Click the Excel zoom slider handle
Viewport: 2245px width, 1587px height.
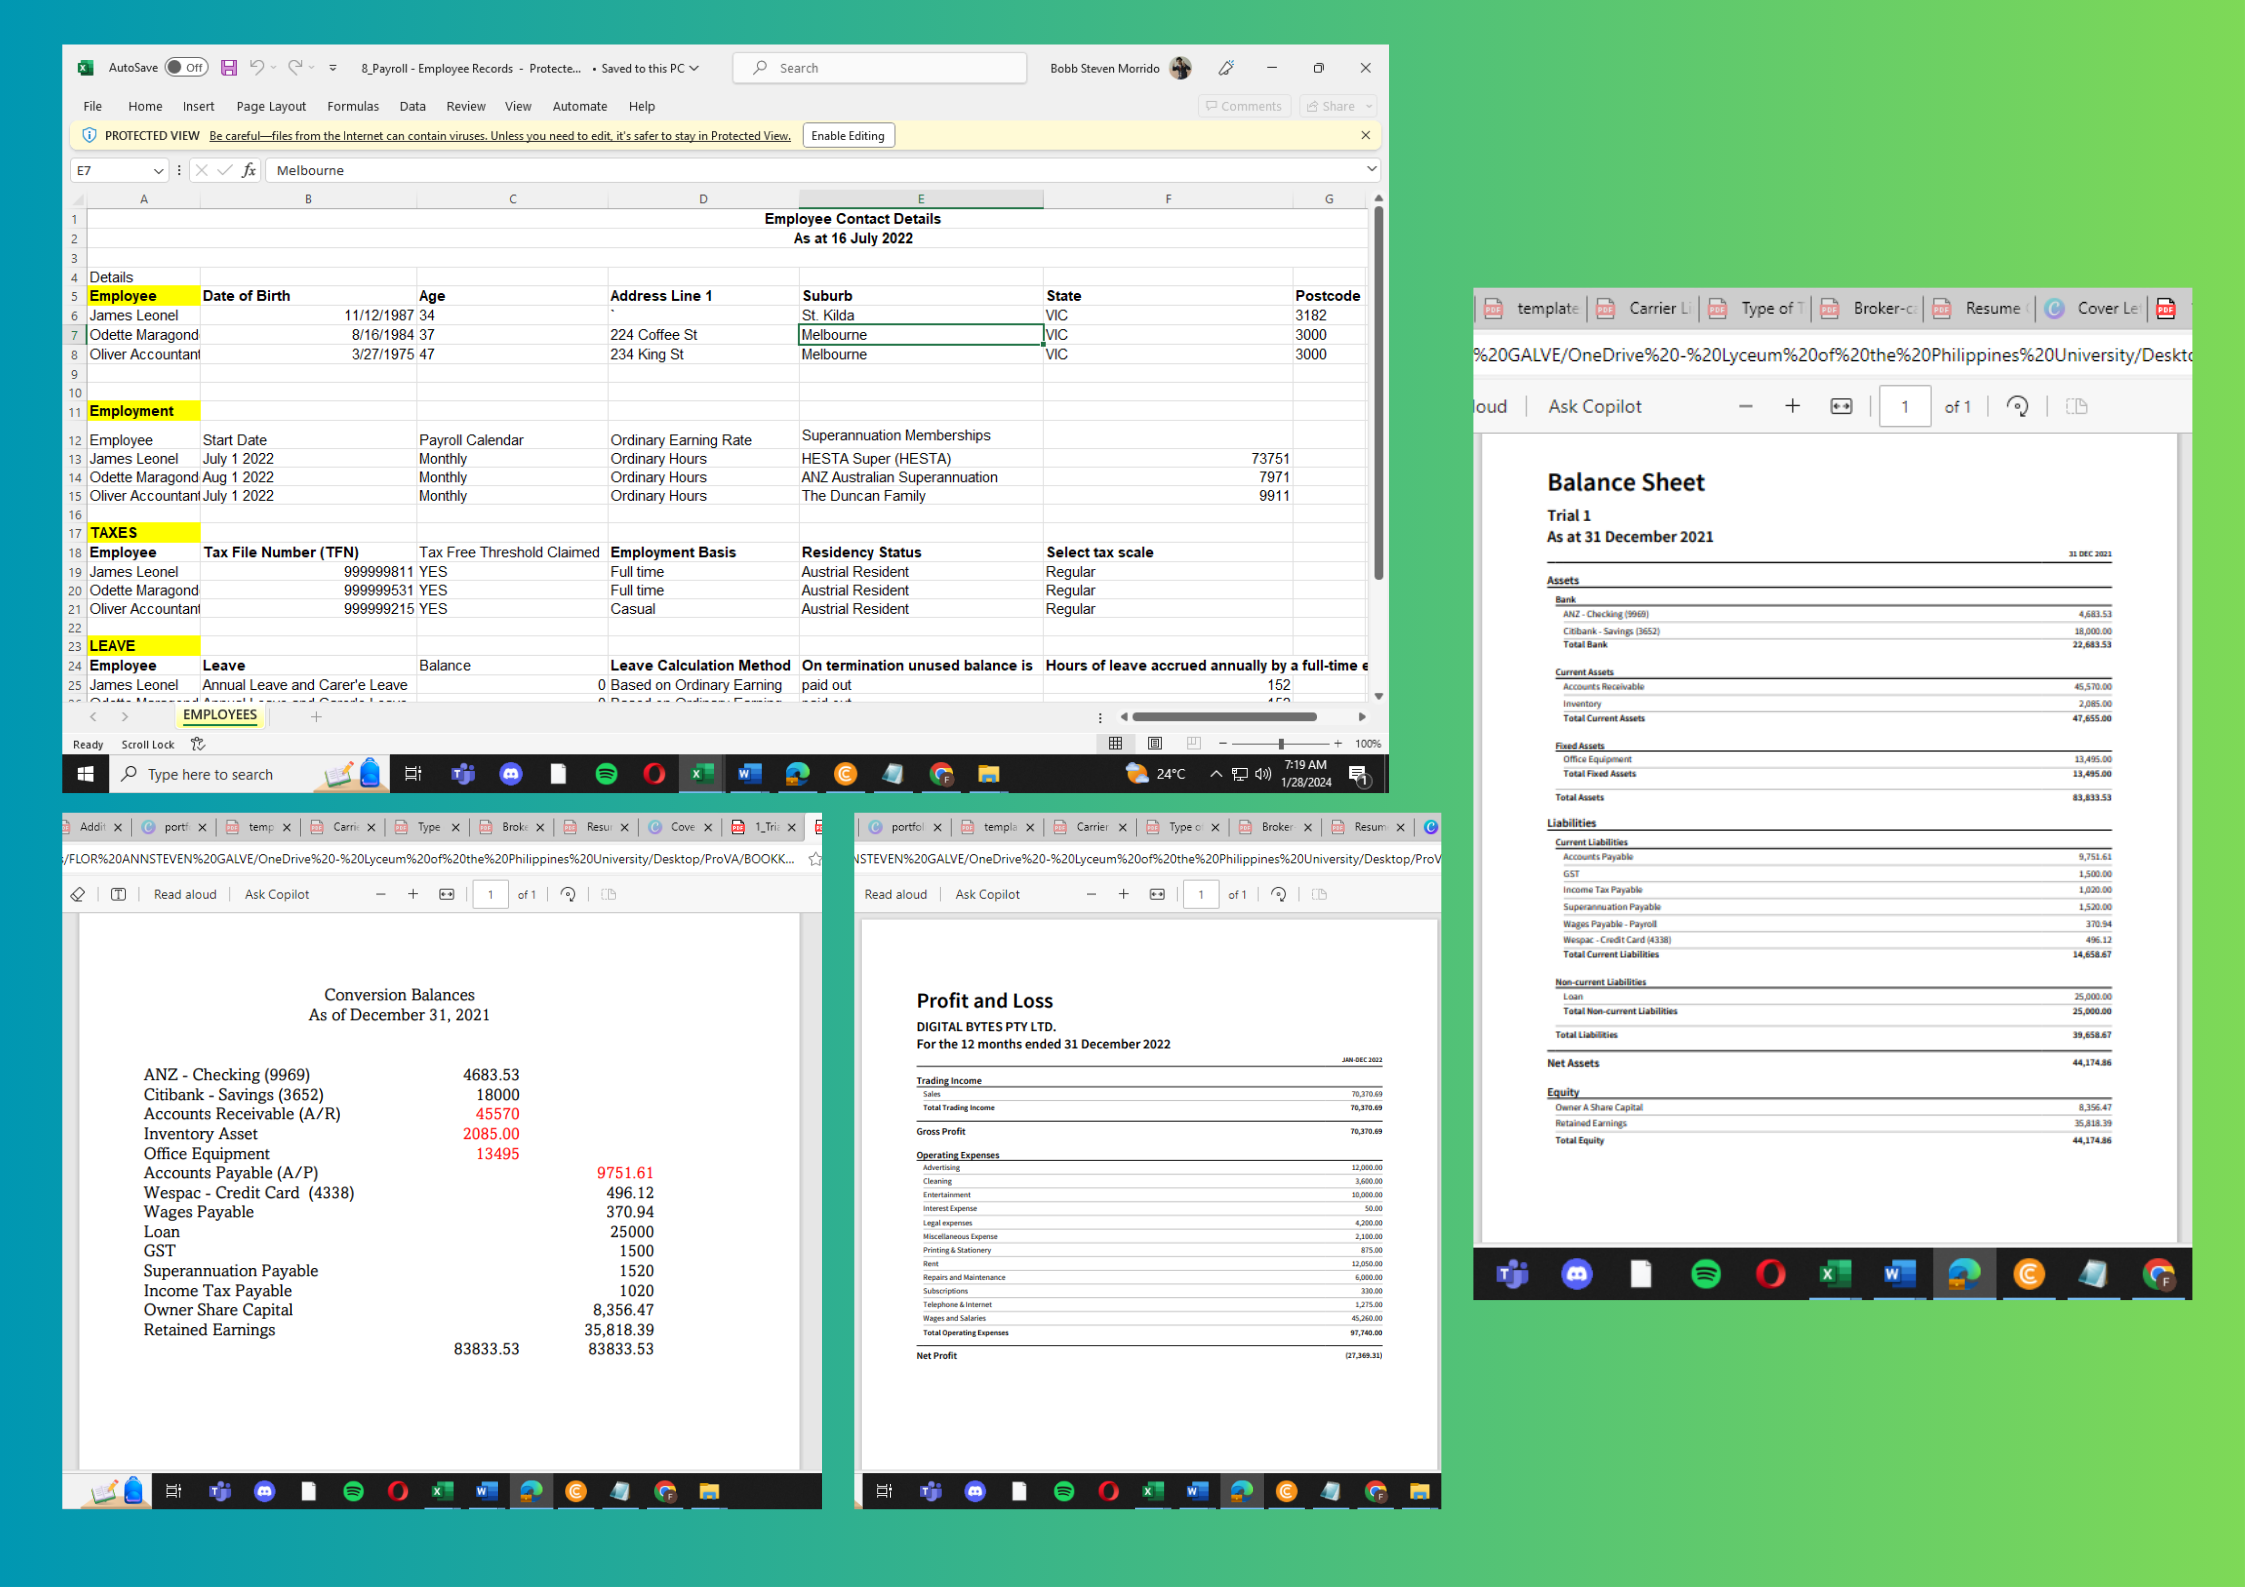coord(1281,743)
